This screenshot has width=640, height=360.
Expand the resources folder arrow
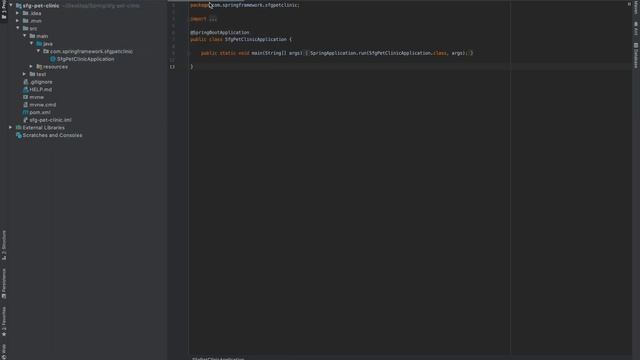coord(31,66)
